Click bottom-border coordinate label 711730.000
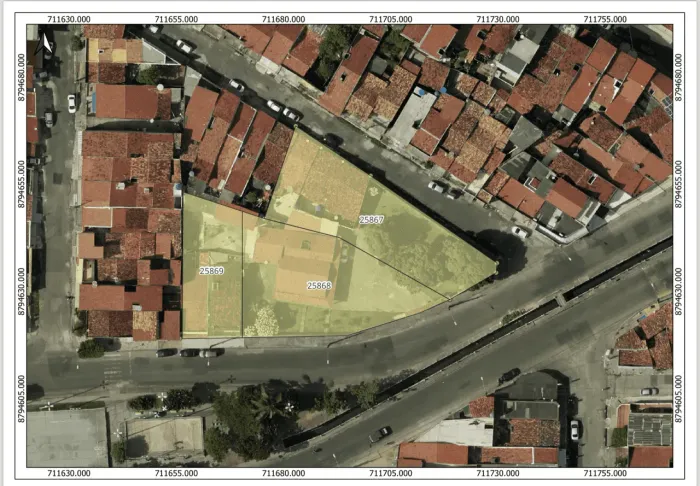Image resolution: width=700 pixels, height=486 pixels. pos(498,473)
